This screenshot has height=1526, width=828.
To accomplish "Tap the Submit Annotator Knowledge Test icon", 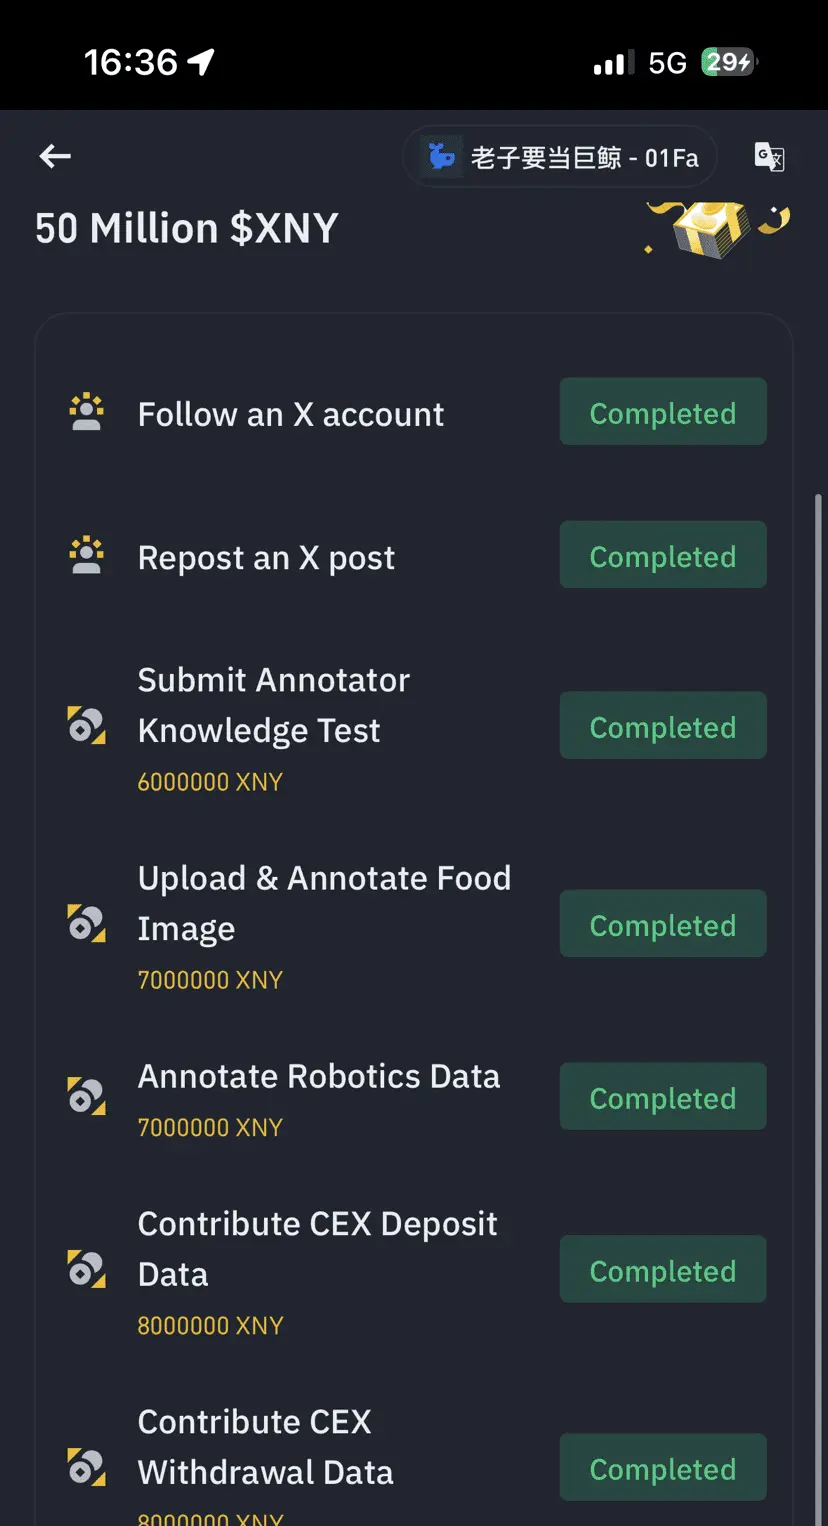I will click(x=87, y=725).
